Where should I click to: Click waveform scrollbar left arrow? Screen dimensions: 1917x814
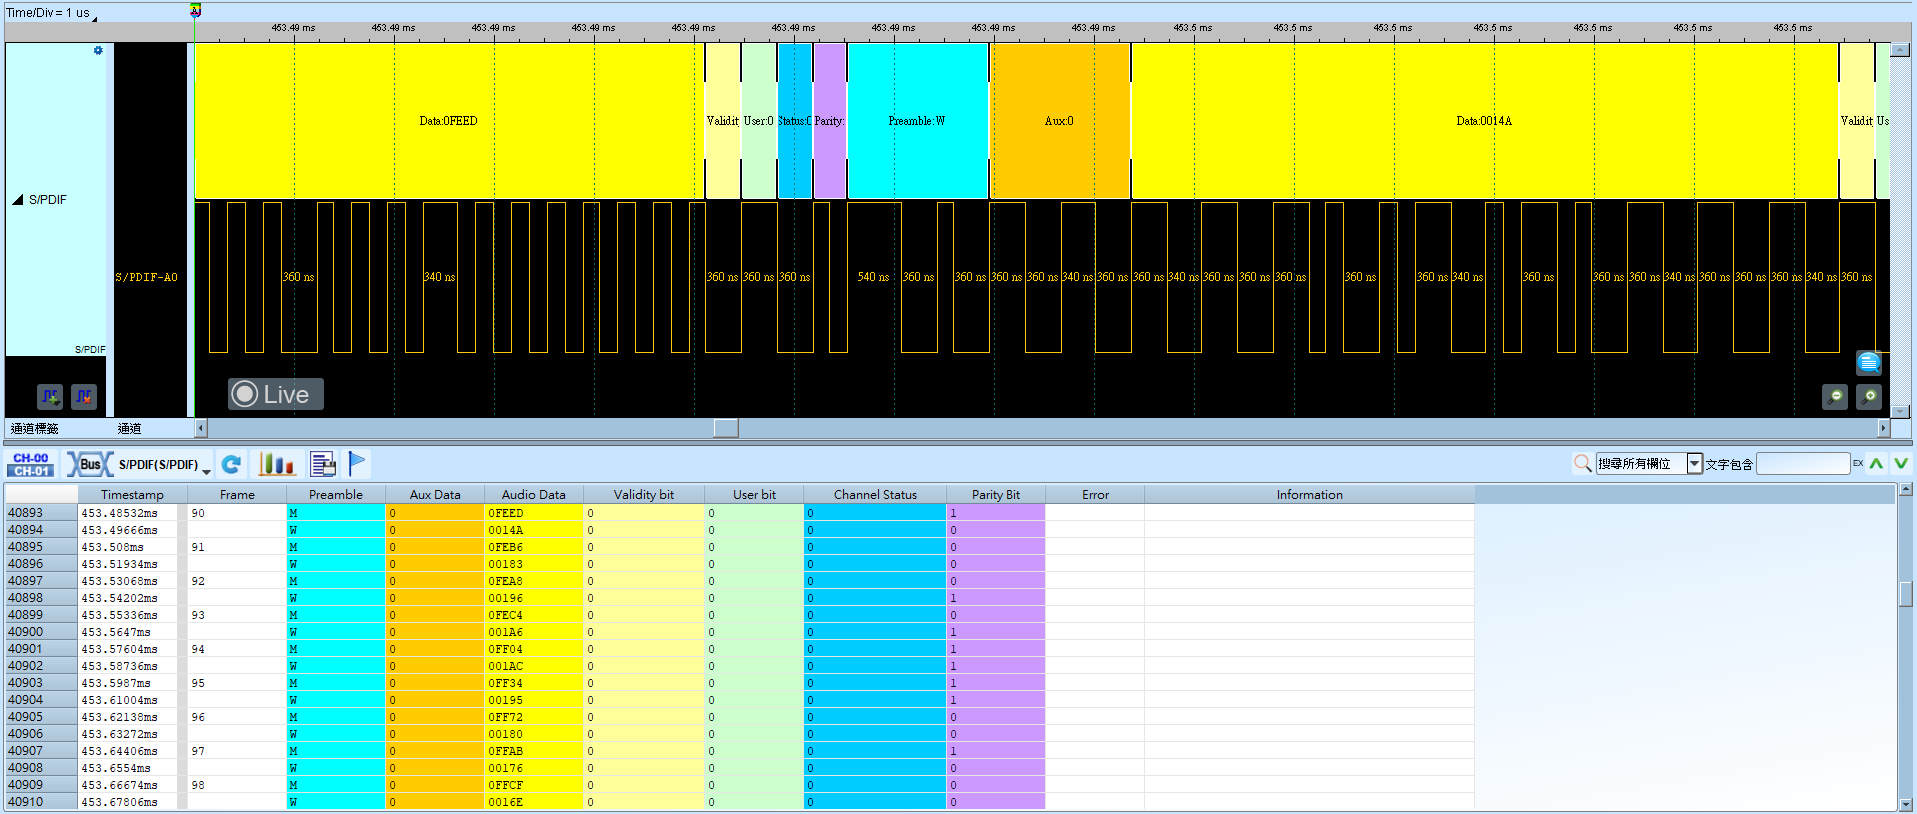pos(201,428)
